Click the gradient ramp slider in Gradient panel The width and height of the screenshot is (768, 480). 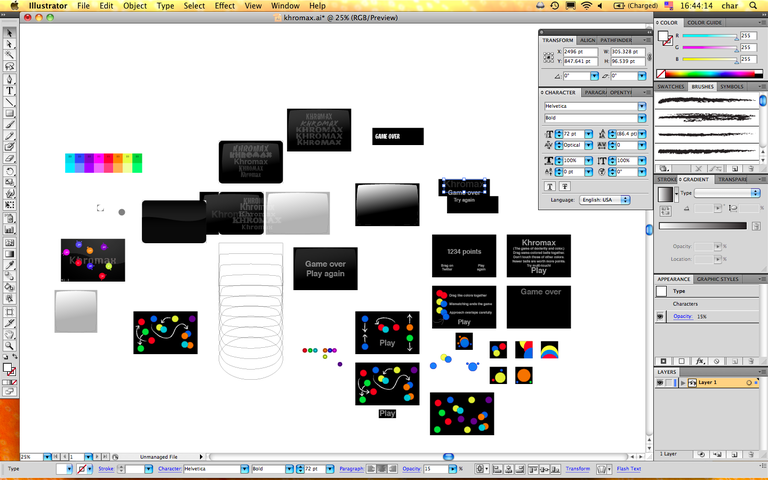click(702, 226)
